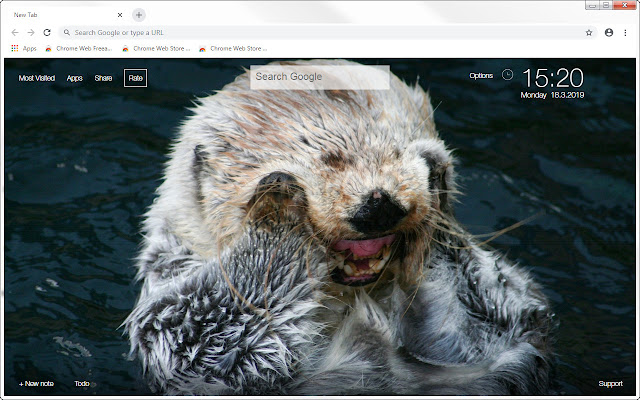Open the Chrome profile account icon
The height and width of the screenshot is (400, 640).
(609, 33)
